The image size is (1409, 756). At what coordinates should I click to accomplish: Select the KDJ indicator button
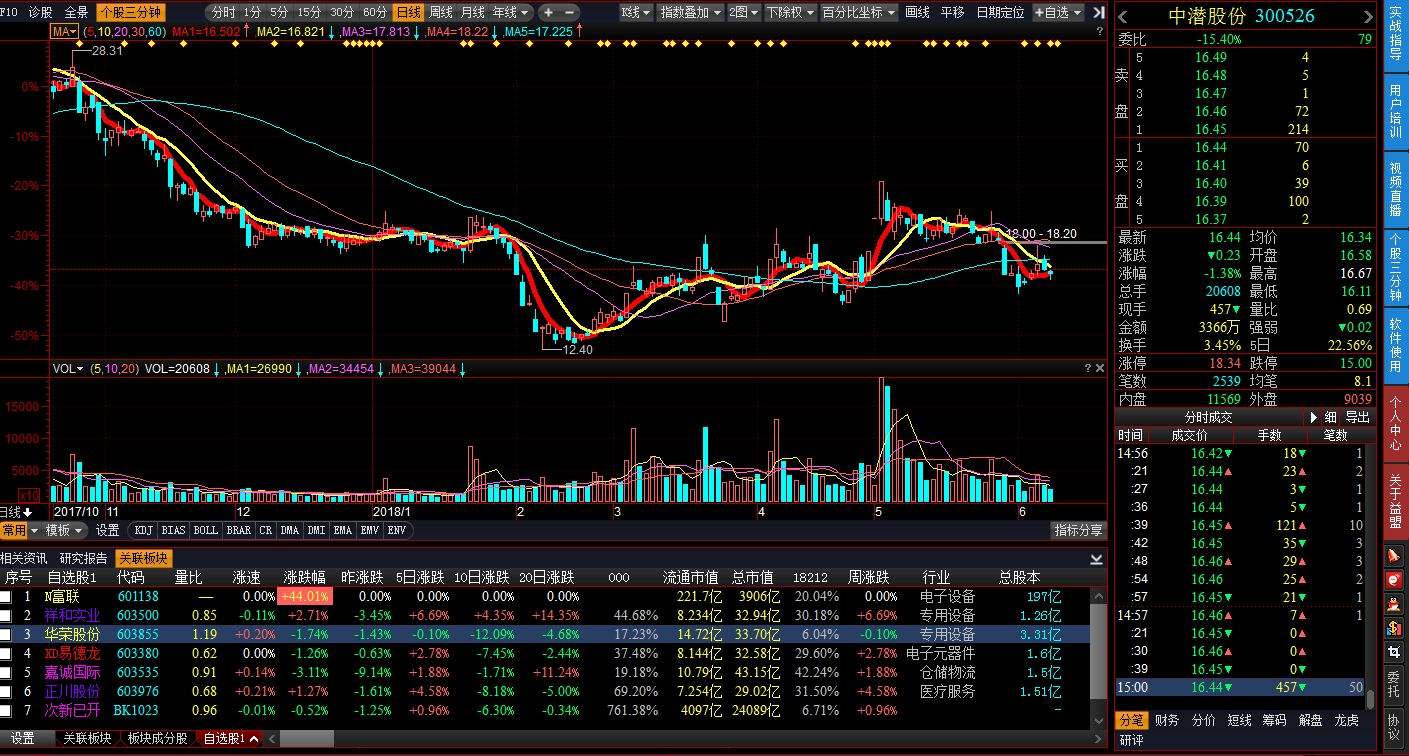[x=144, y=530]
